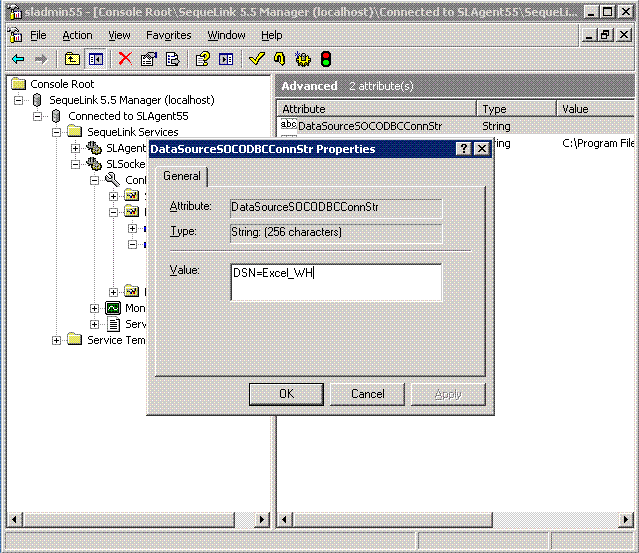Click the Value column header
The width and height of the screenshot is (639, 553).
595,109
